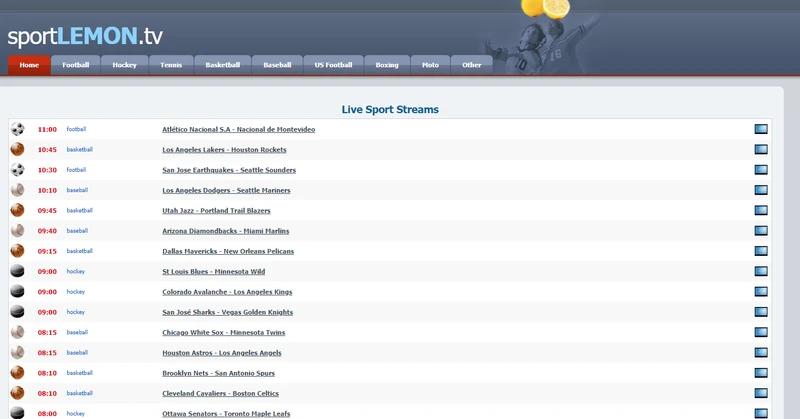Open San José Sharks - Vegas Golden Knights link
800x419 pixels.
[x=228, y=312]
